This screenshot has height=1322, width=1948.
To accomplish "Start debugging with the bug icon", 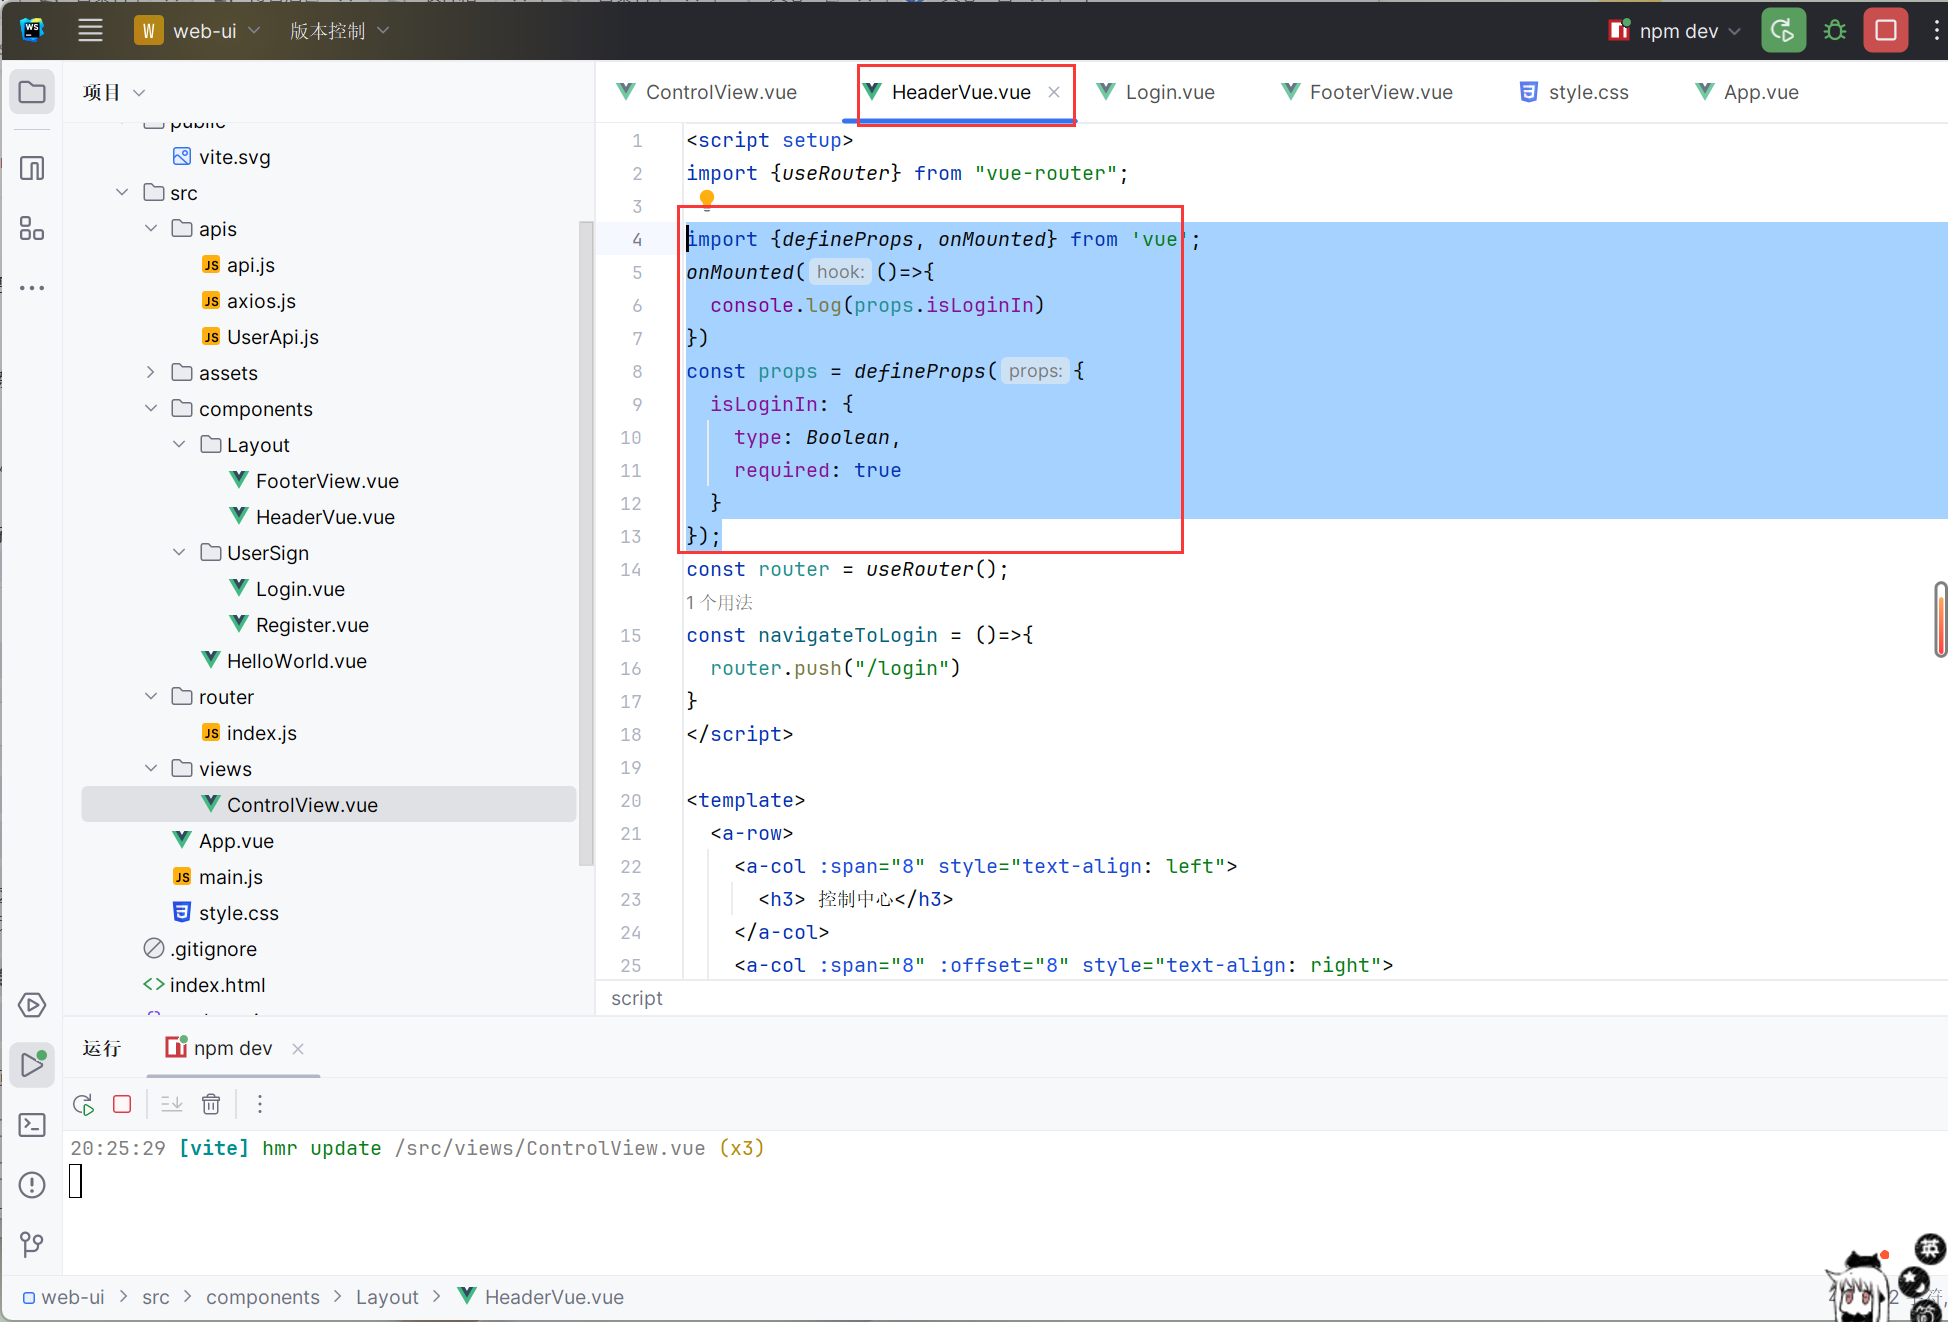I will [1835, 30].
